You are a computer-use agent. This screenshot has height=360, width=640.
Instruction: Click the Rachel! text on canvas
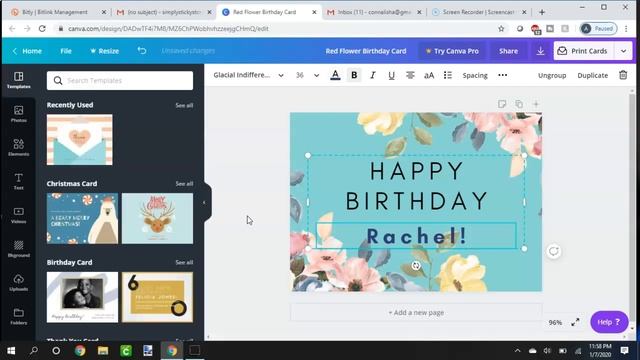416,236
